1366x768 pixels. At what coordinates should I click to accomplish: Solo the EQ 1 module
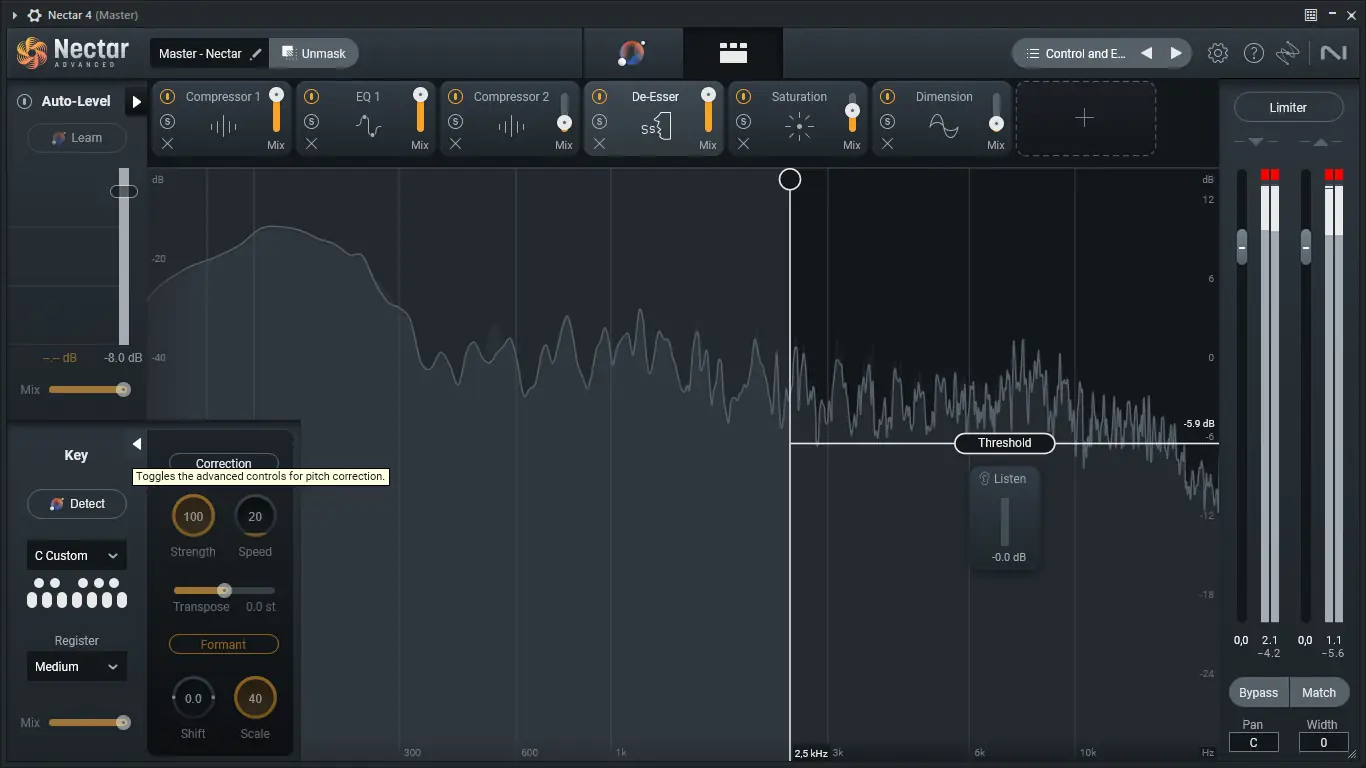tap(311, 121)
